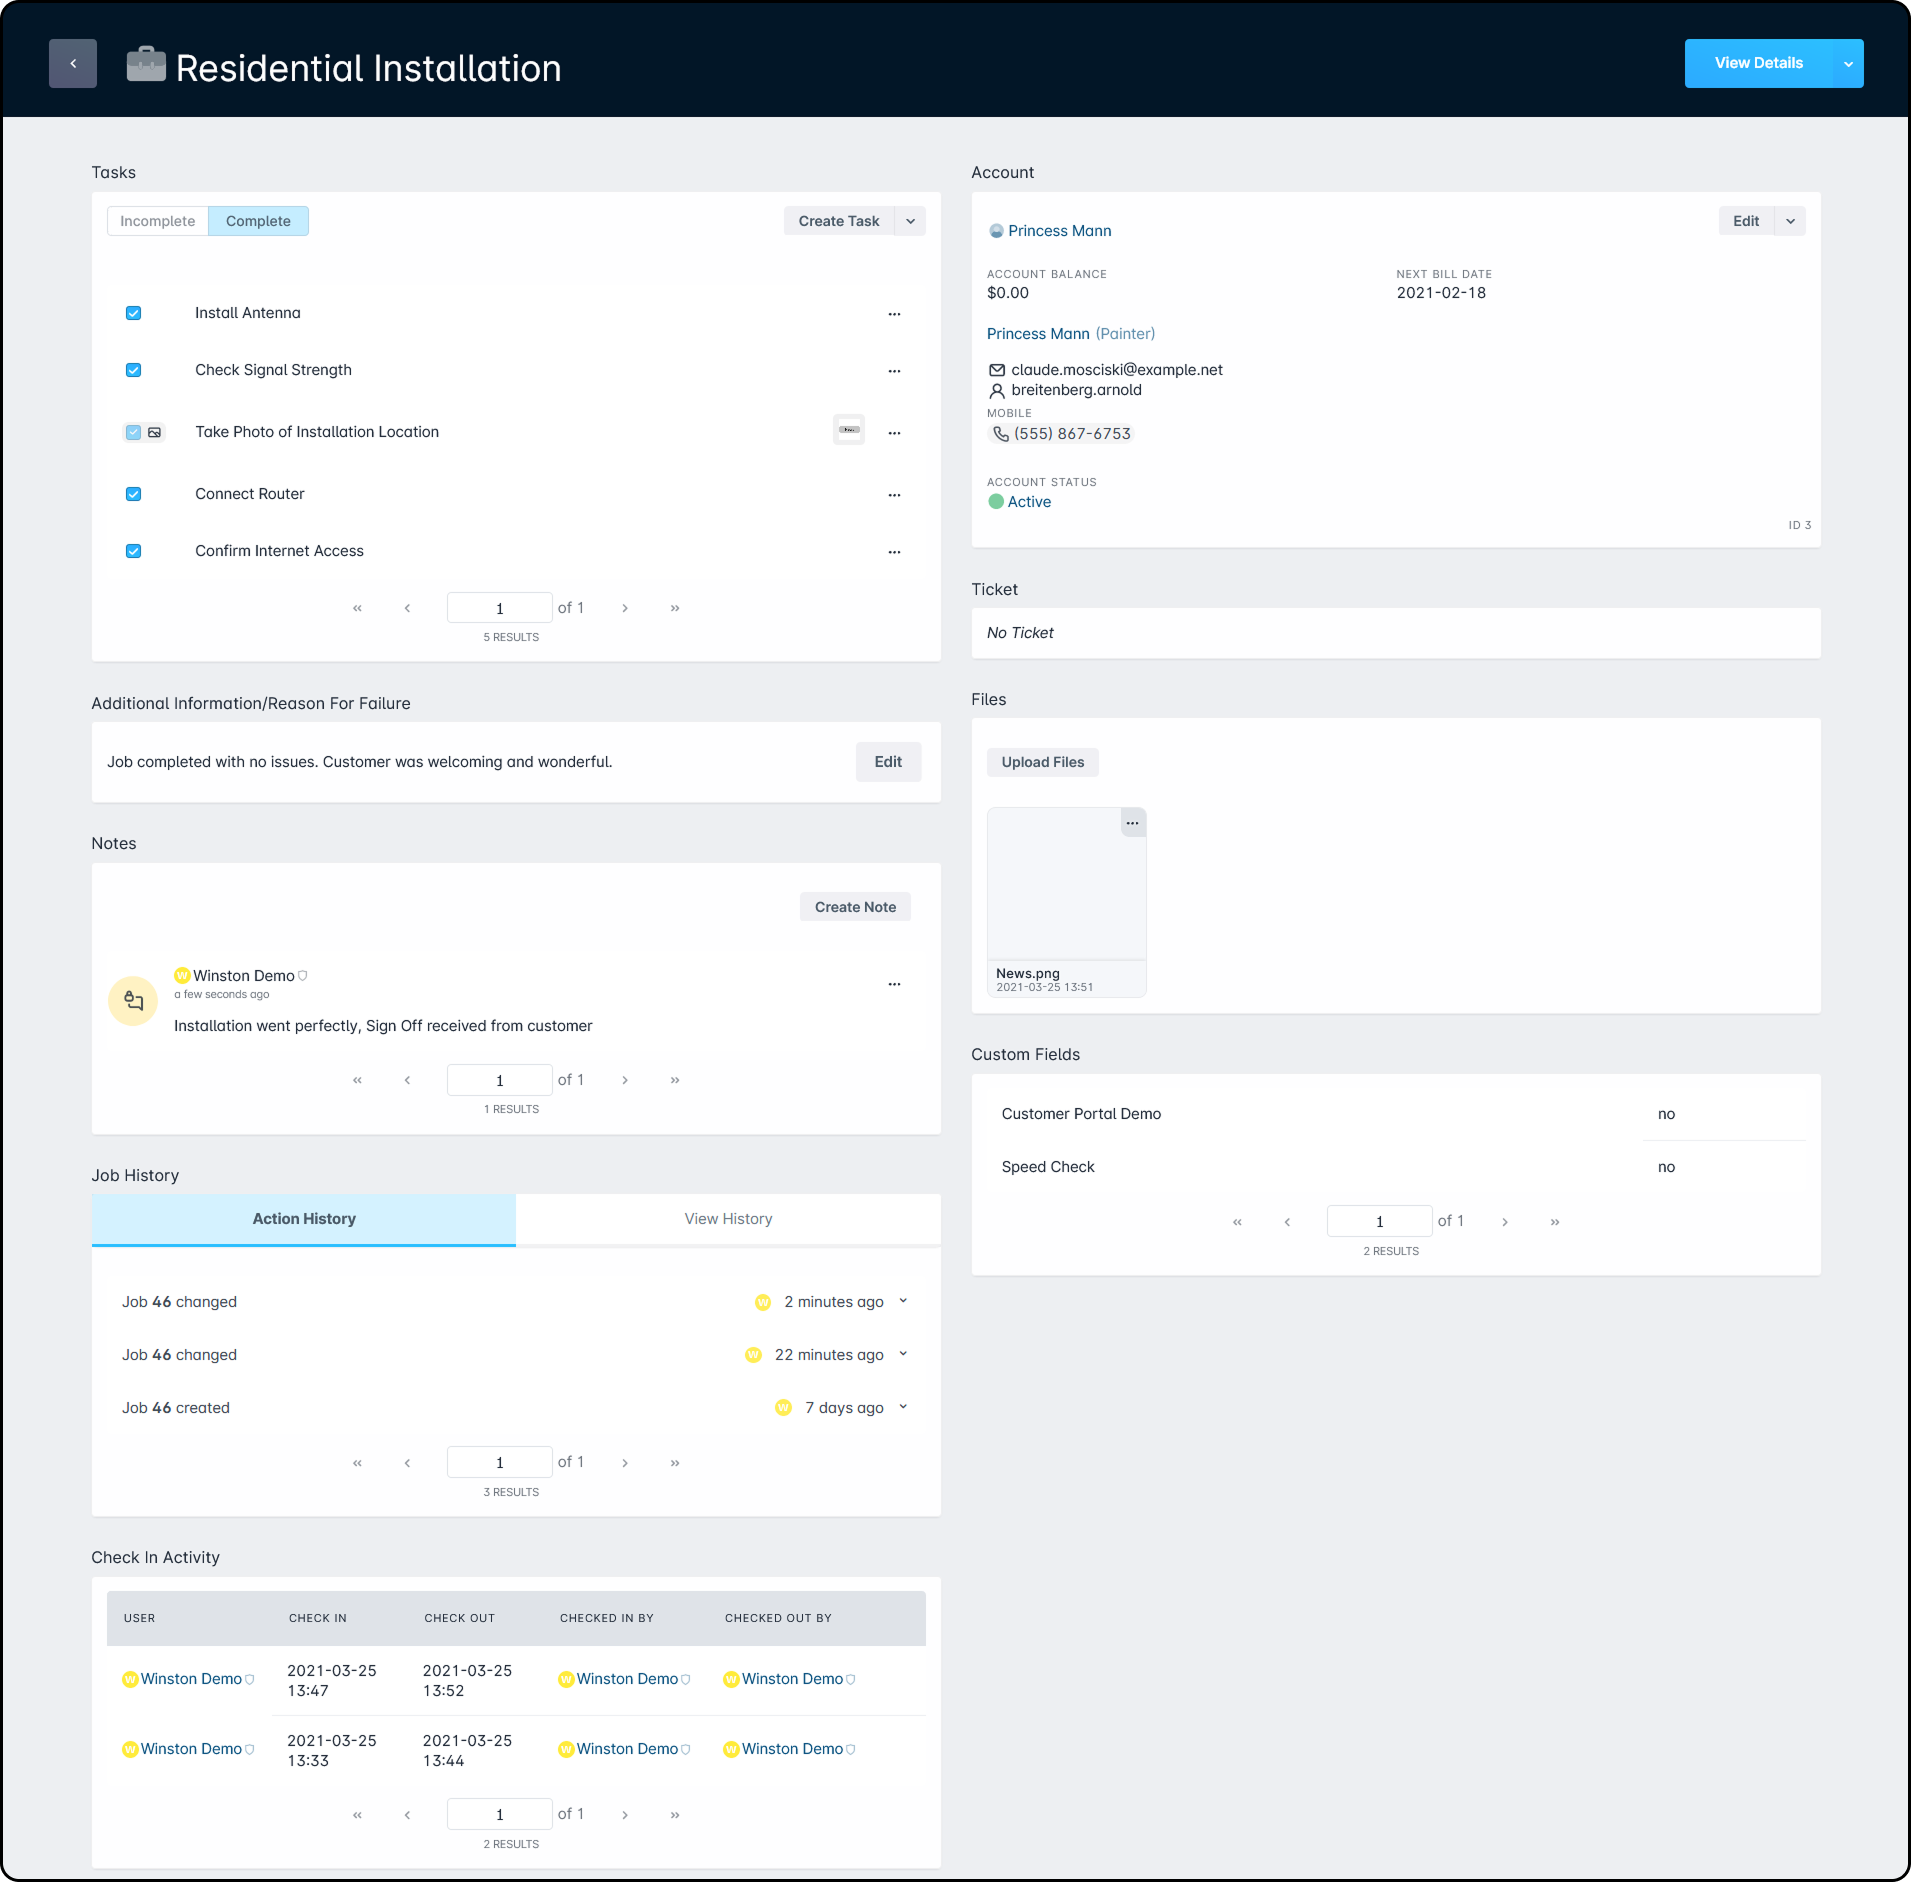Go to last page of Tasks list
Viewport: 1911px width, 1882px height.
pos(675,608)
